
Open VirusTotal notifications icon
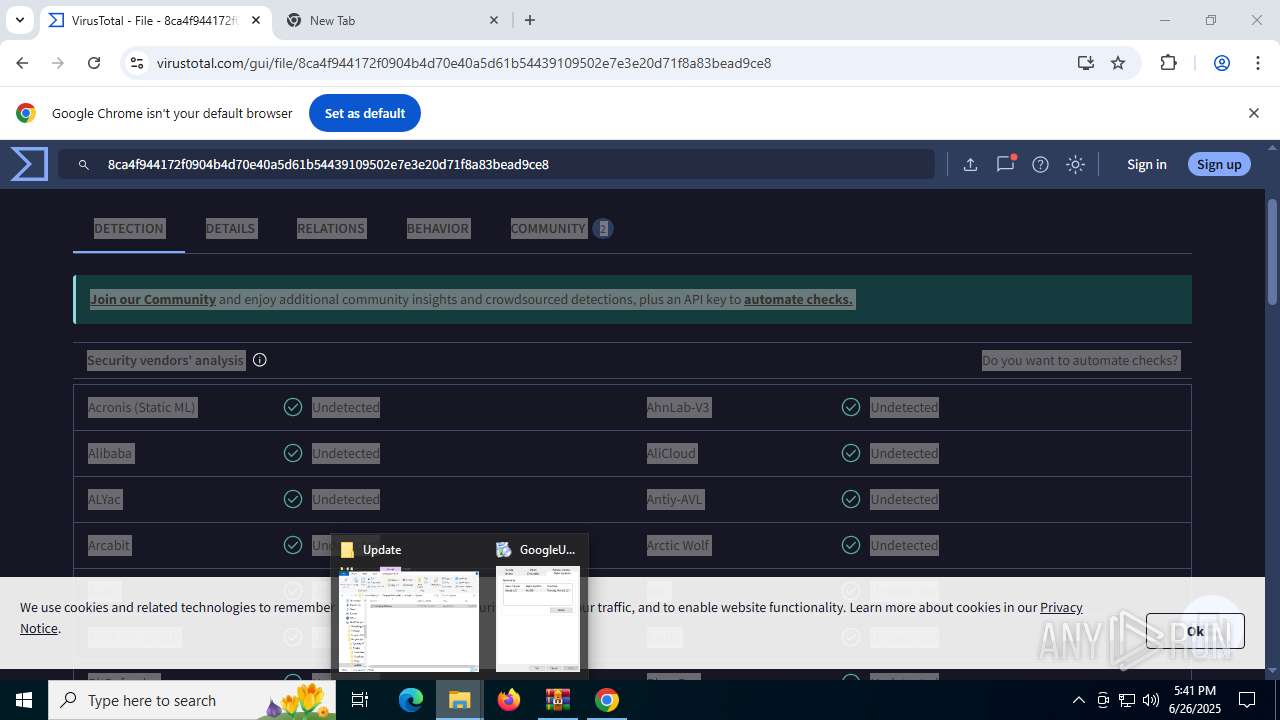tap(1005, 165)
